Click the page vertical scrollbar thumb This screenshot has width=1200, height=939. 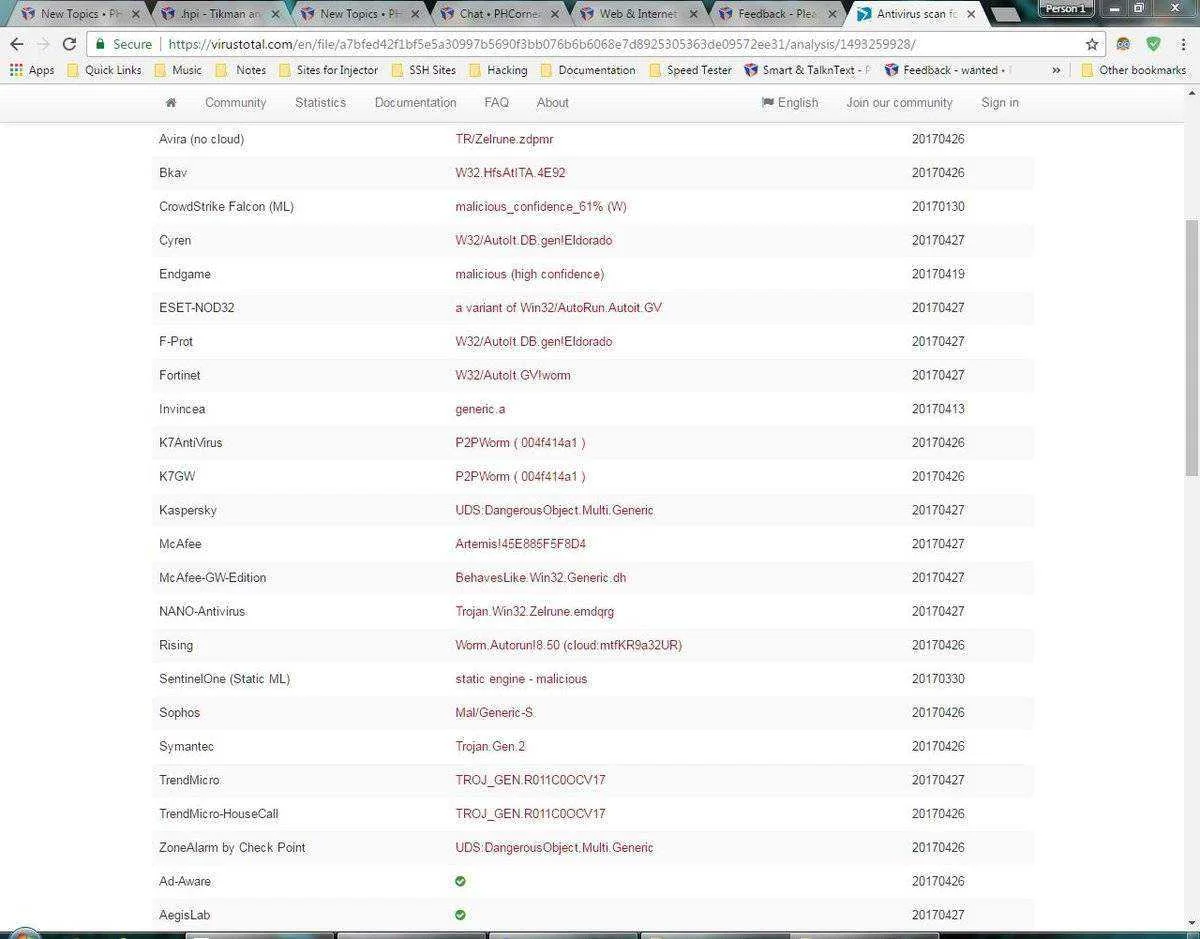[x=1191, y=347]
